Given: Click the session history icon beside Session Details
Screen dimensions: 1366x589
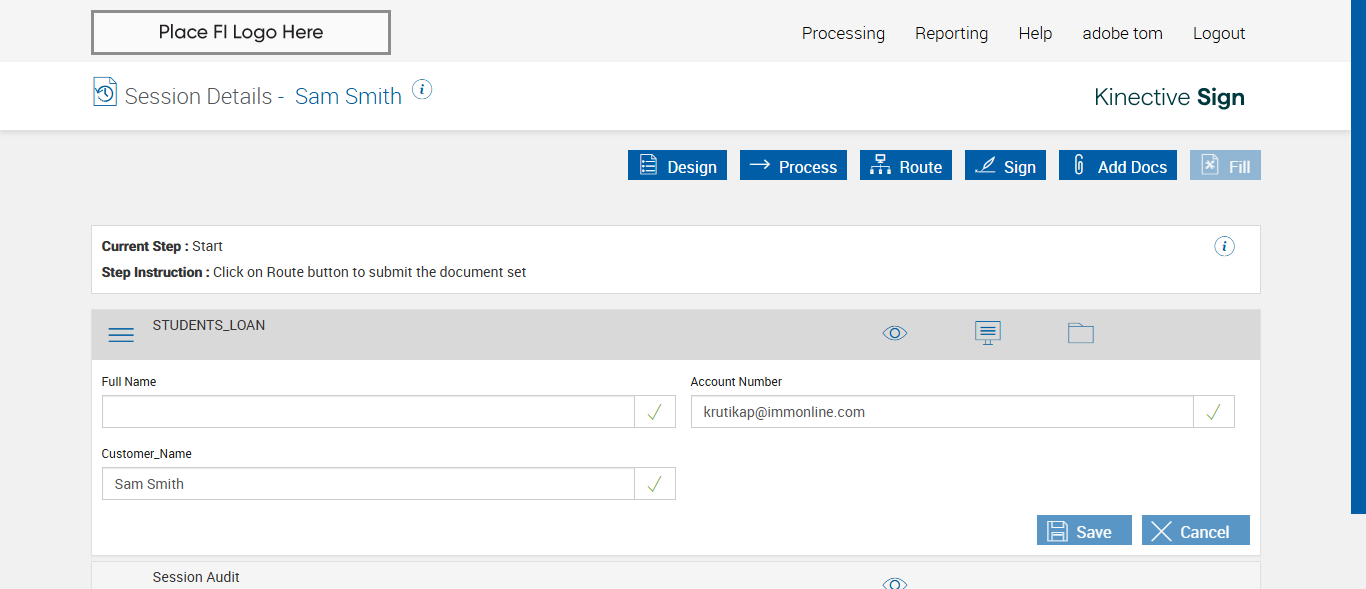Looking at the screenshot, I should pyautogui.click(x=105, y=92).
